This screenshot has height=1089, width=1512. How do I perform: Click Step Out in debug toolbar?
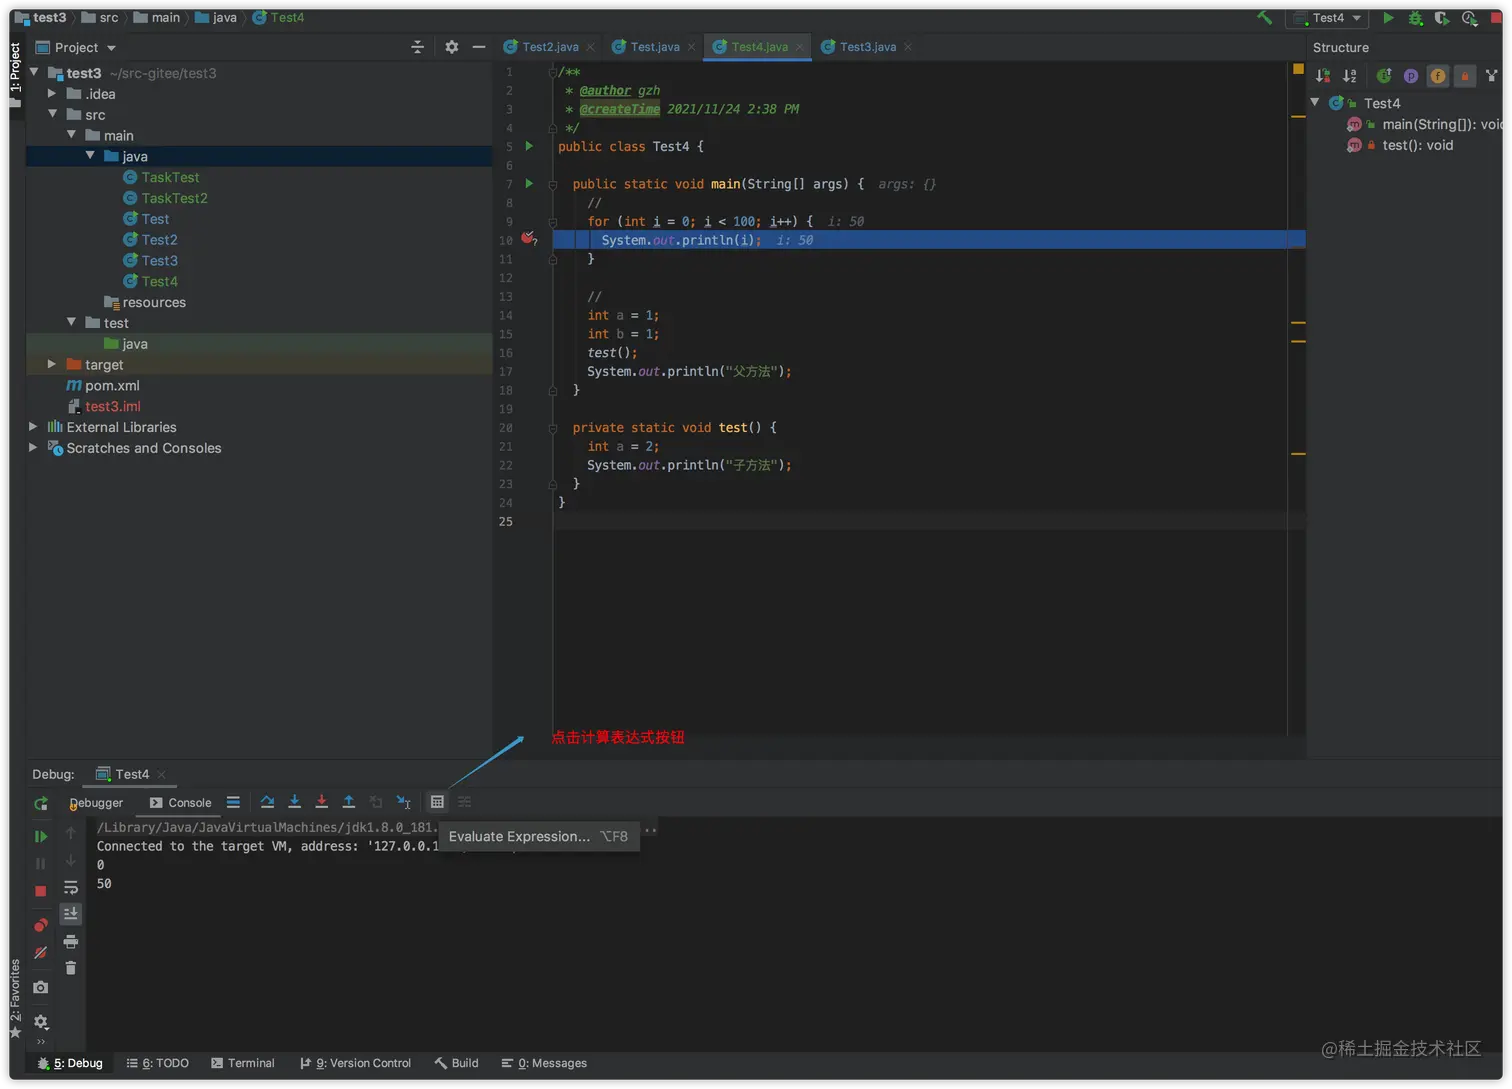349,802
